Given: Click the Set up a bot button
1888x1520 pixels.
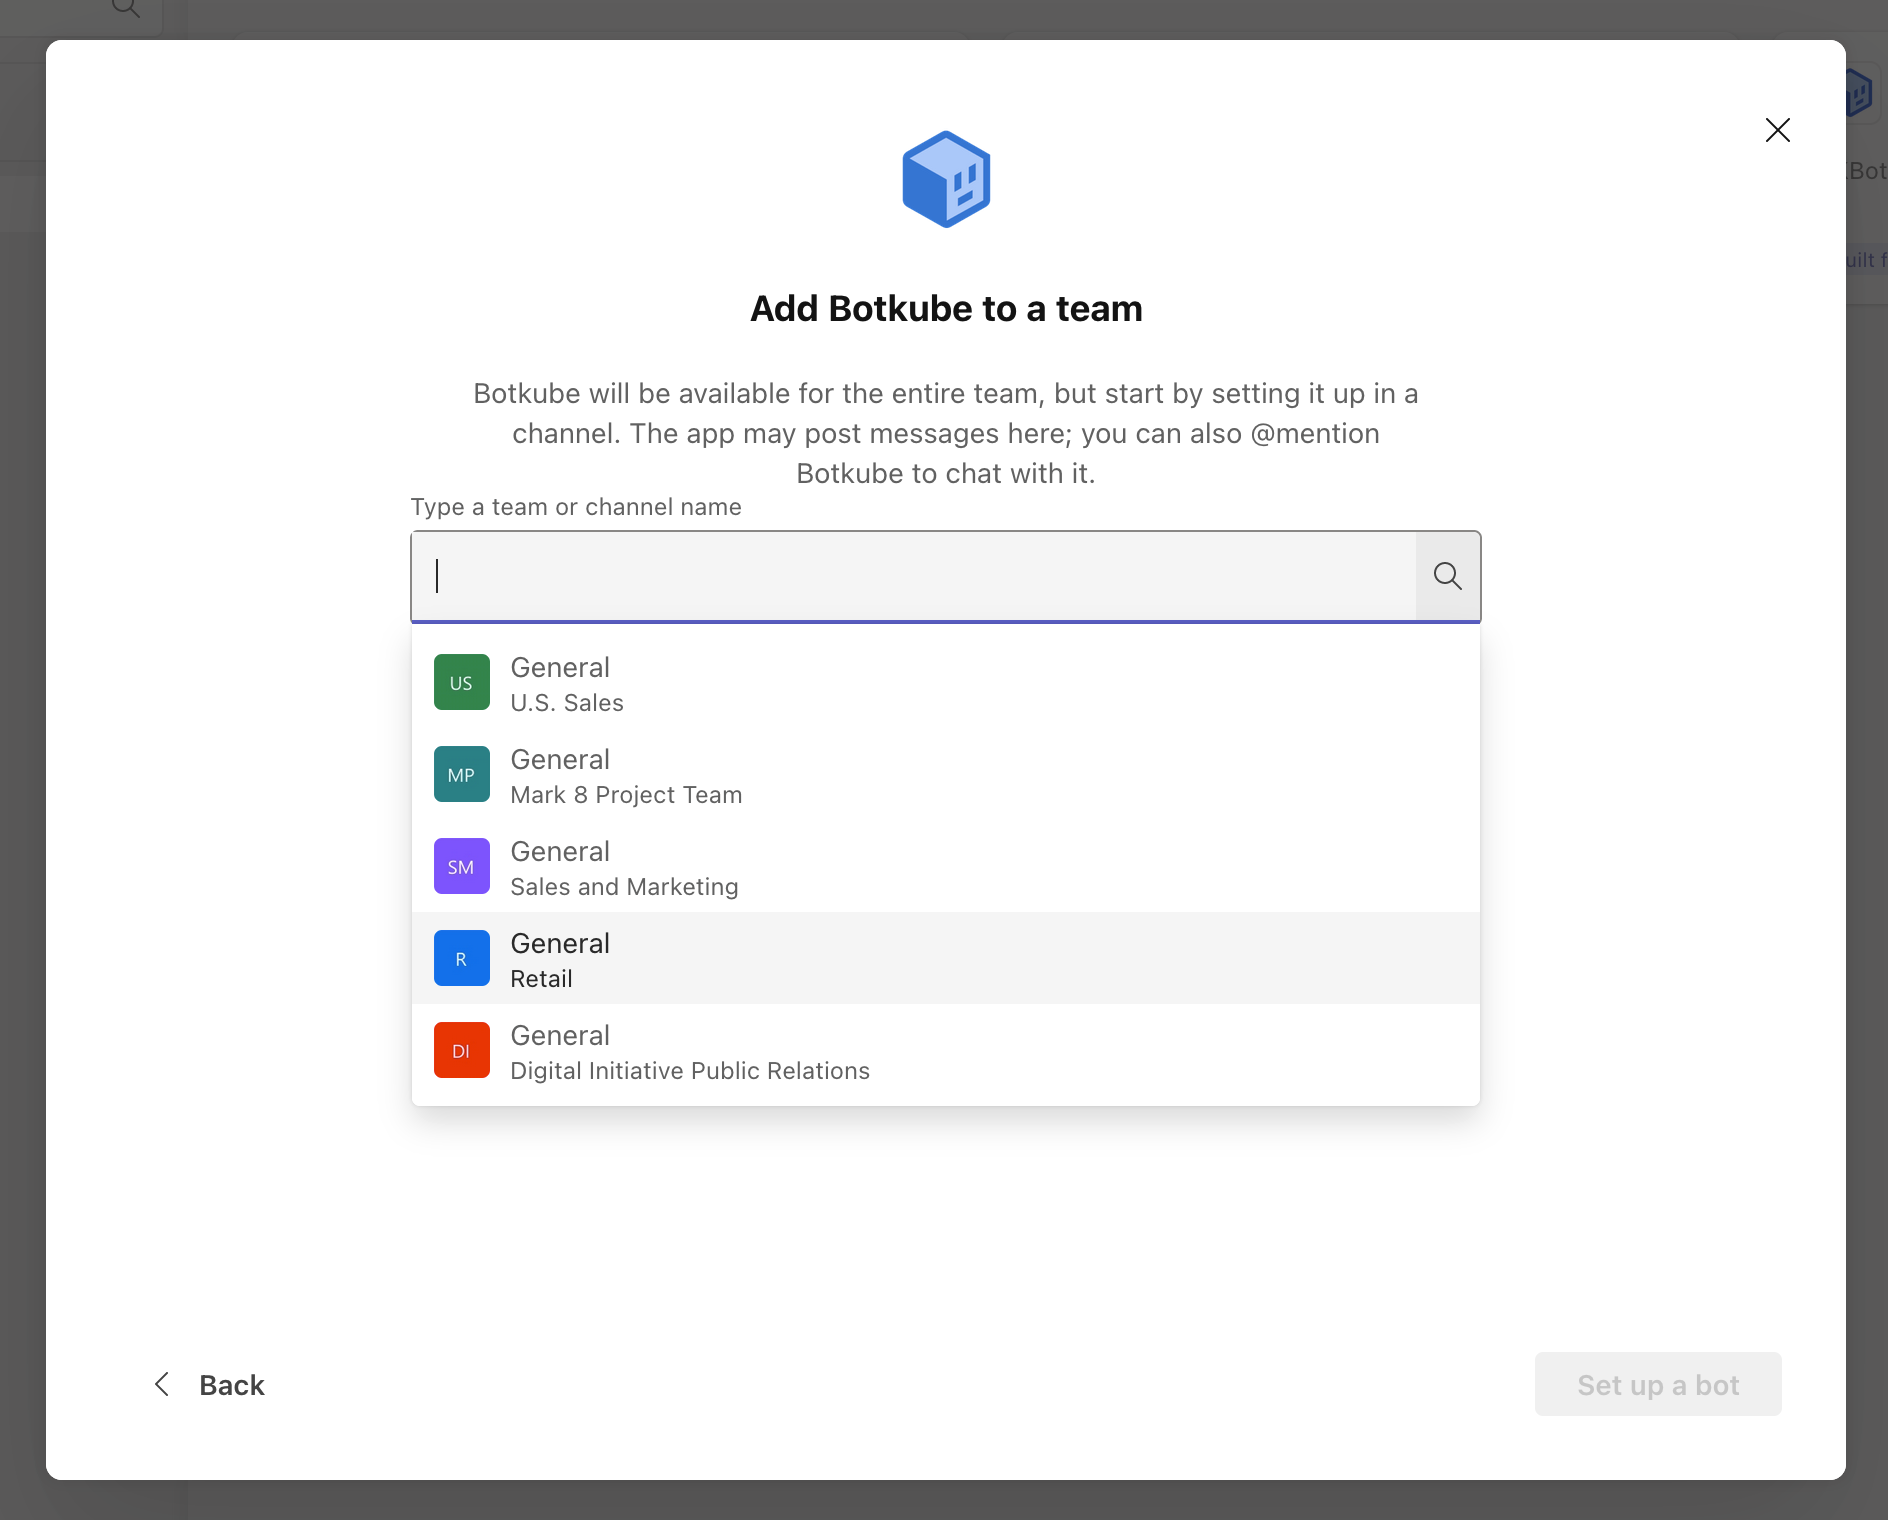Looking at the screenshot, I should pyautogui.click(x=1658, y=1384).
